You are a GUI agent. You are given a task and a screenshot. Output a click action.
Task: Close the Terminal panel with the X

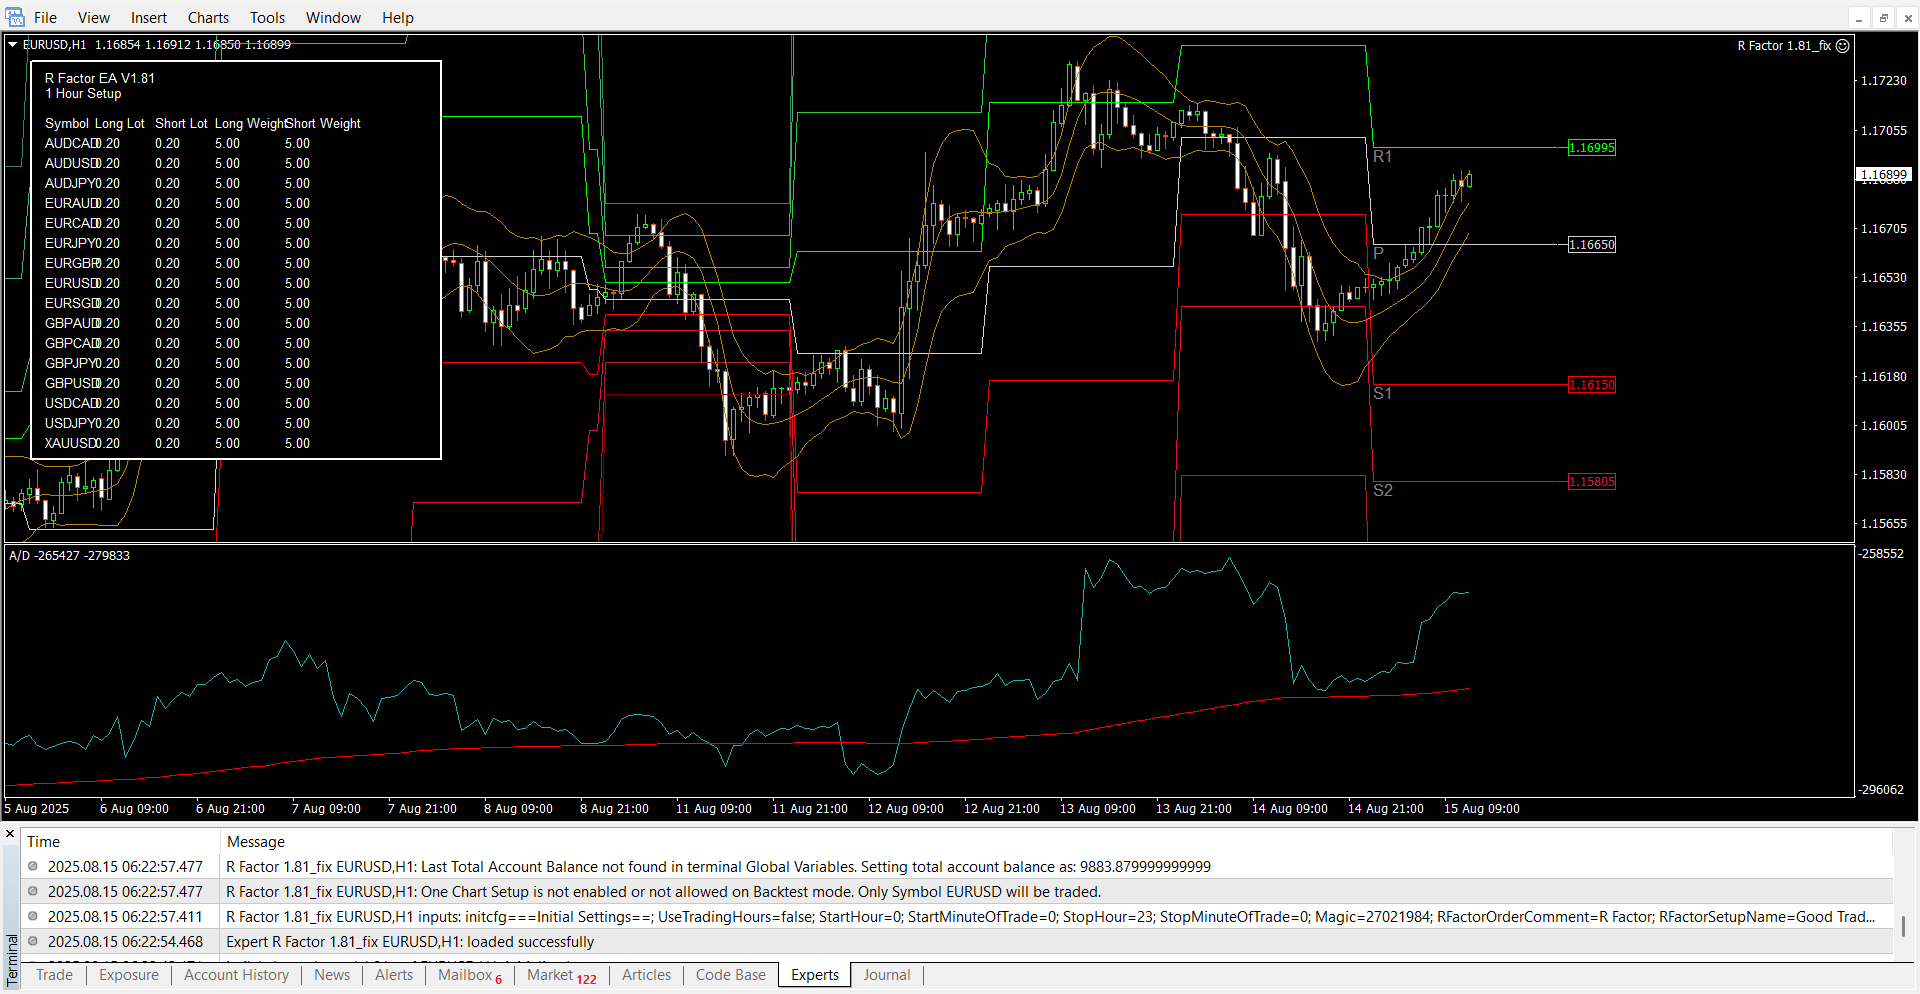[10, 834]
